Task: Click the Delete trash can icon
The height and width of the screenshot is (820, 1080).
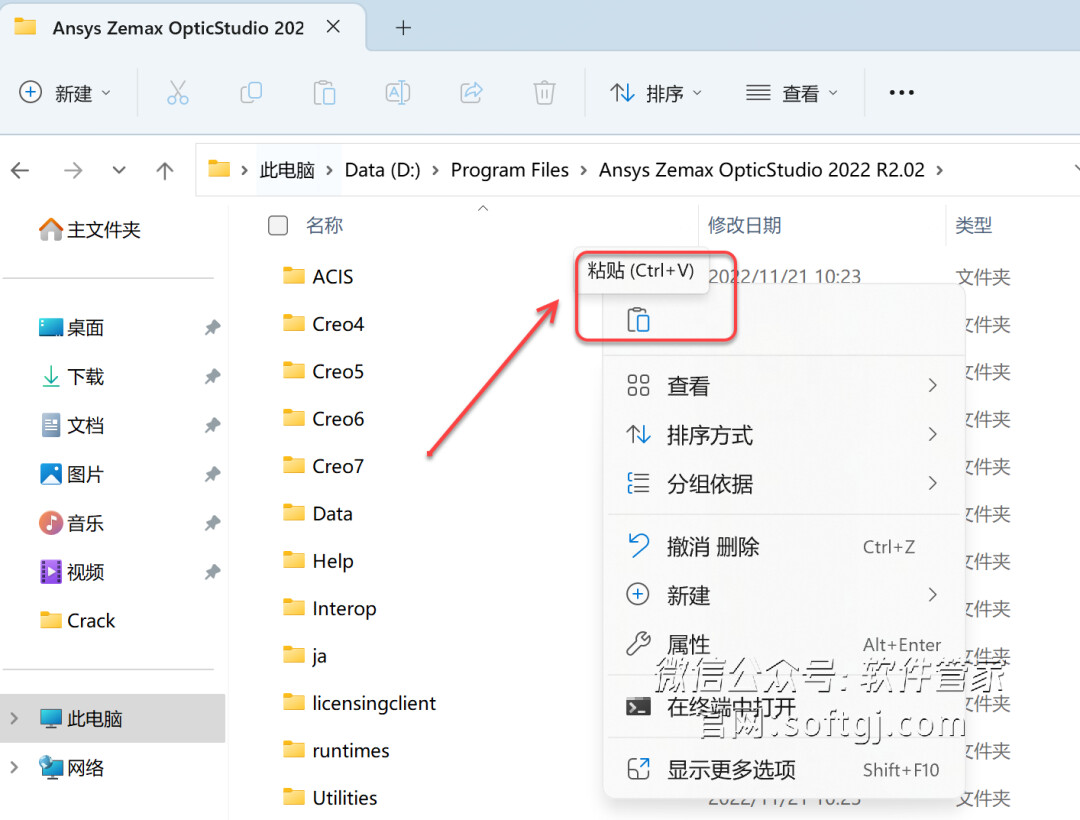Action: click(544, 92)
